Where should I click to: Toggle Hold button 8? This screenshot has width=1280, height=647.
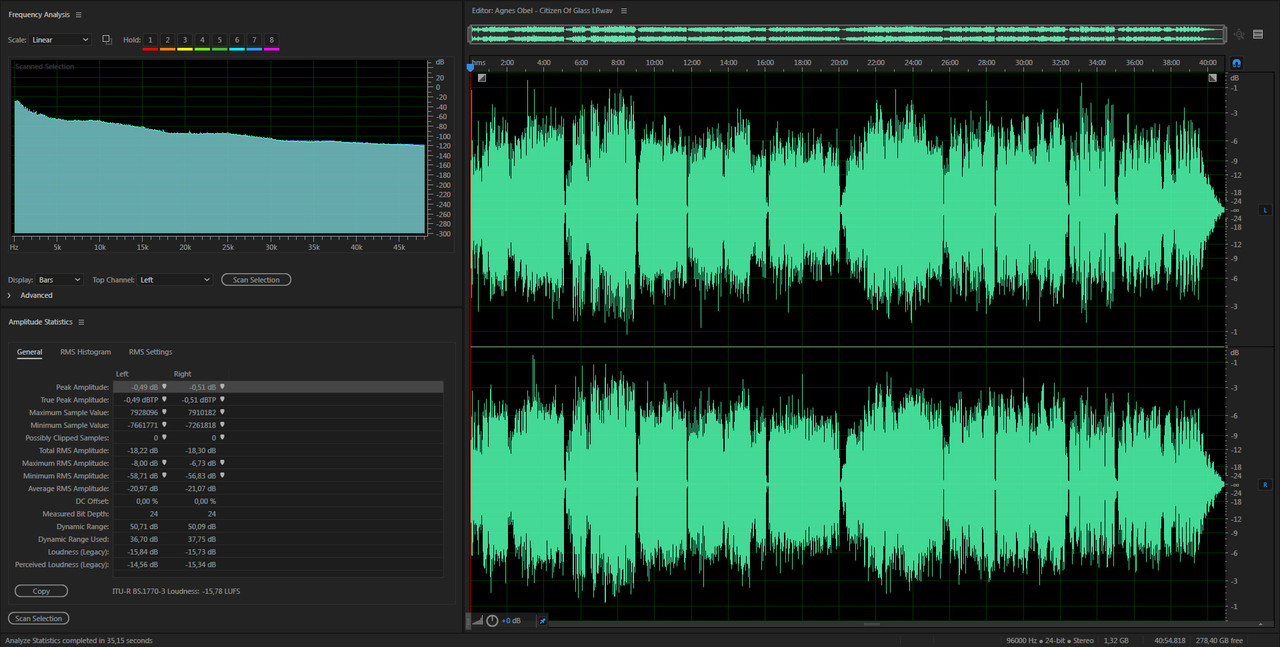click(271, 40)
